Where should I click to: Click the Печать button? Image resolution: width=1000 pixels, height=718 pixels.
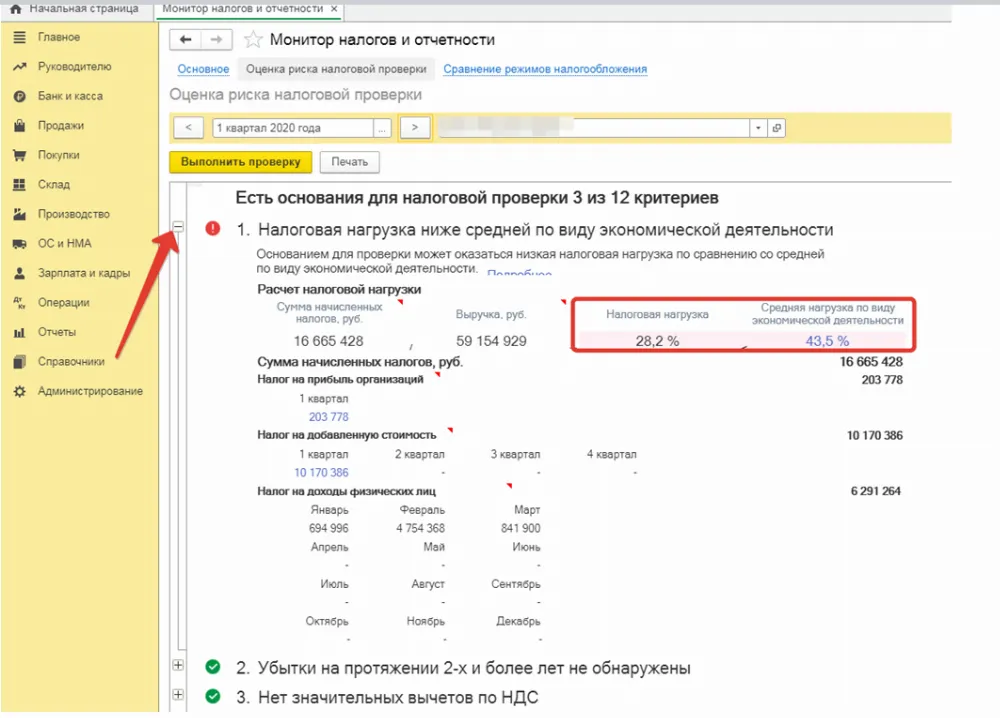349,162
